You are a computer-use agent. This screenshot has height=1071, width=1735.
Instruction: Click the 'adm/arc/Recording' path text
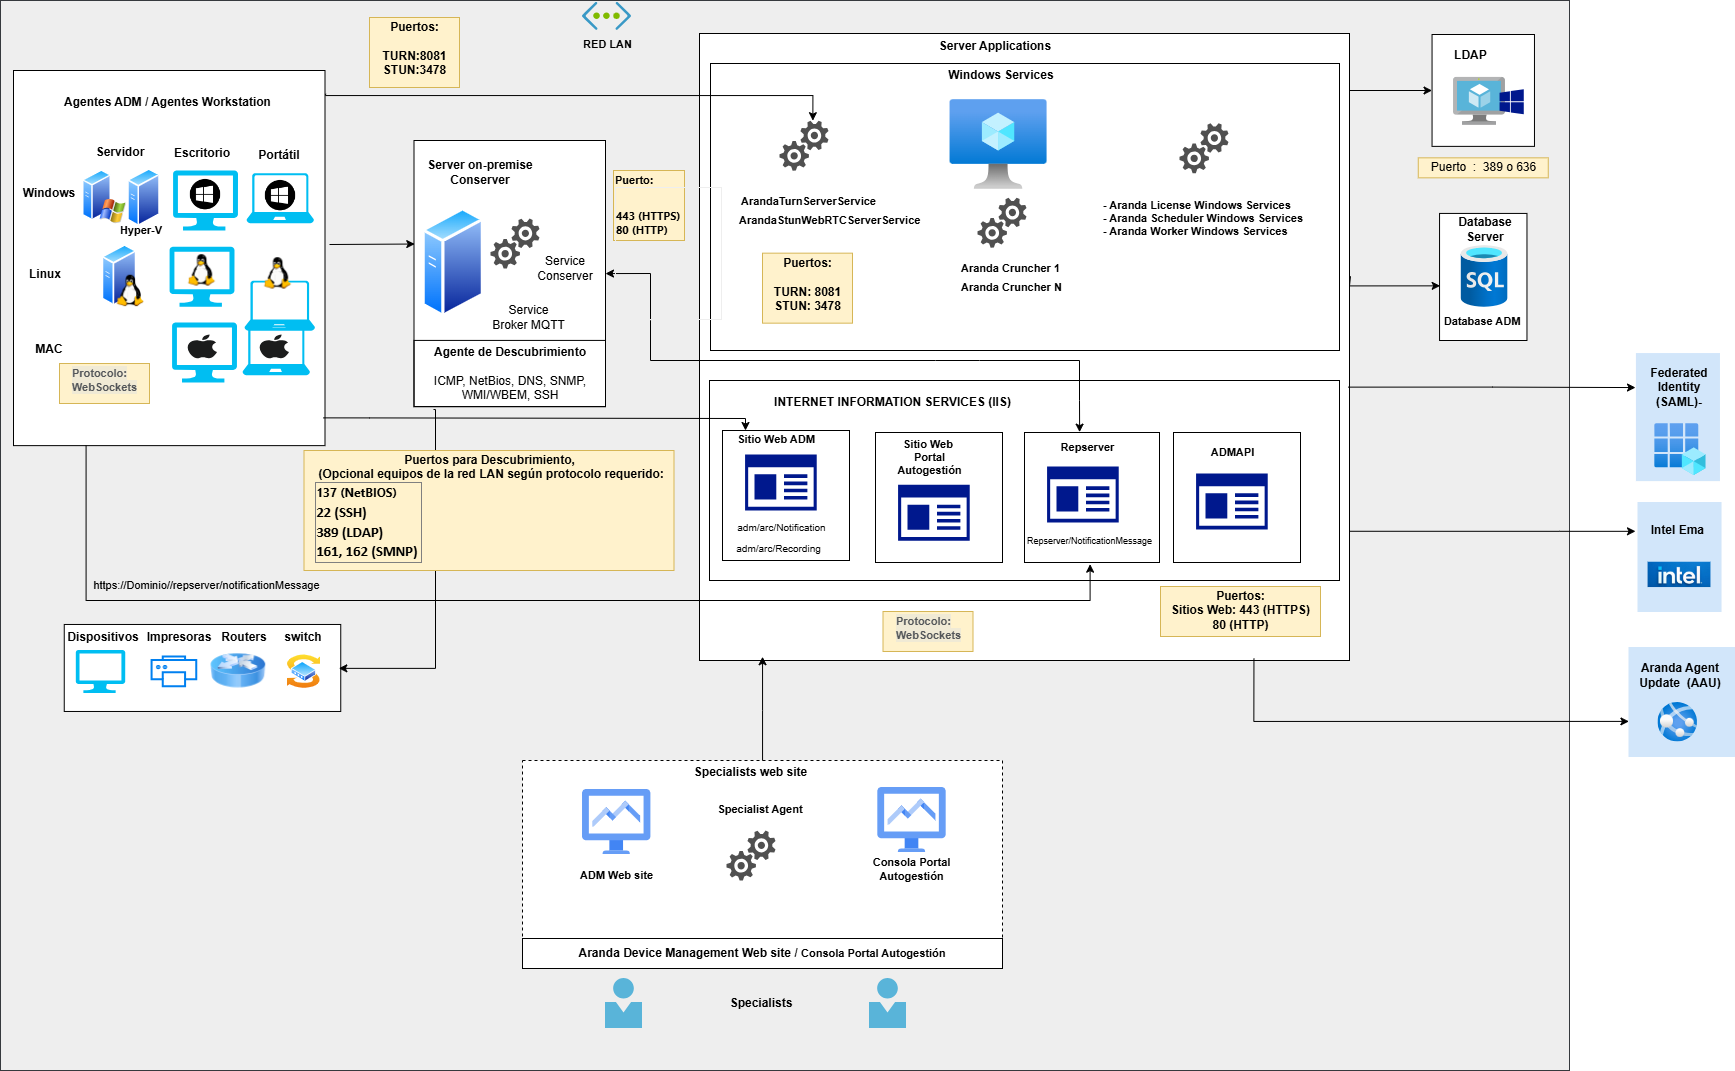pyautogui.click(x=778, y=549)
